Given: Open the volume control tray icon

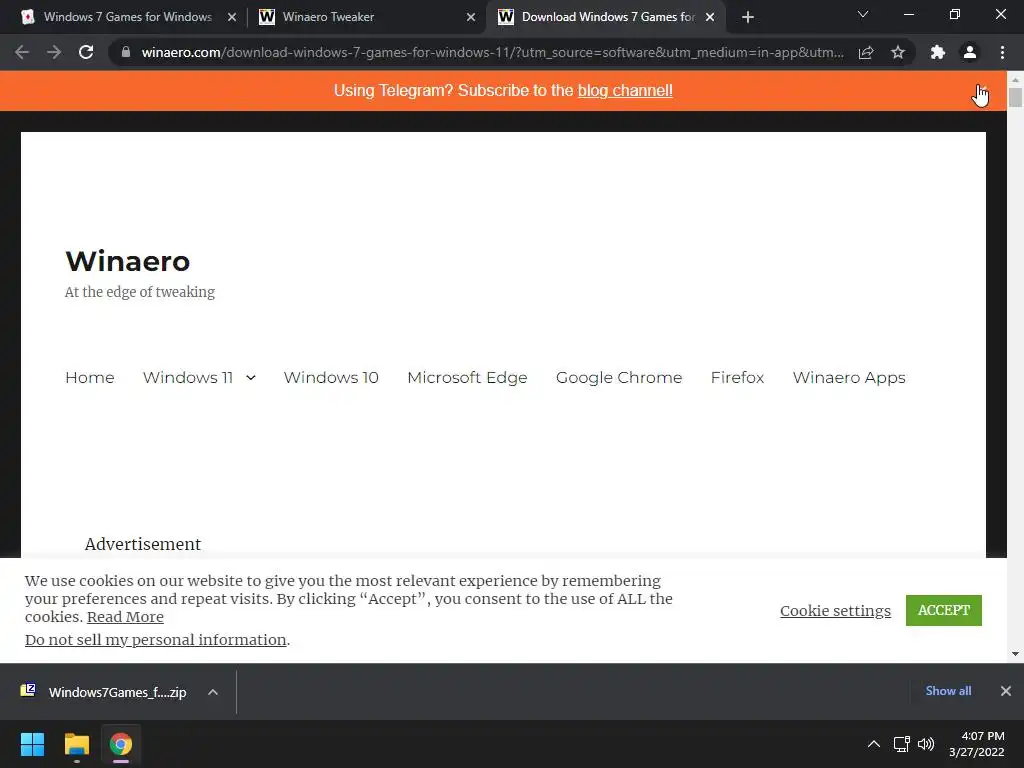Looking at the screenshot, I should [x=926, y=744].
